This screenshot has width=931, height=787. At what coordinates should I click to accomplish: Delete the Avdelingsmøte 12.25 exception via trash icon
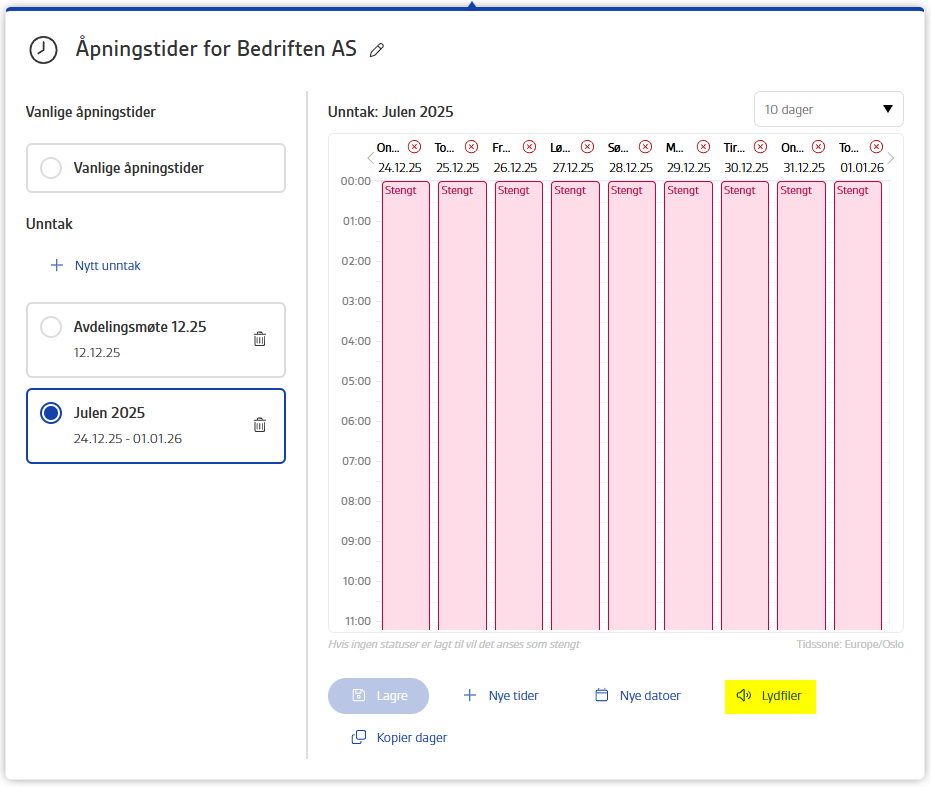[259, 339]
